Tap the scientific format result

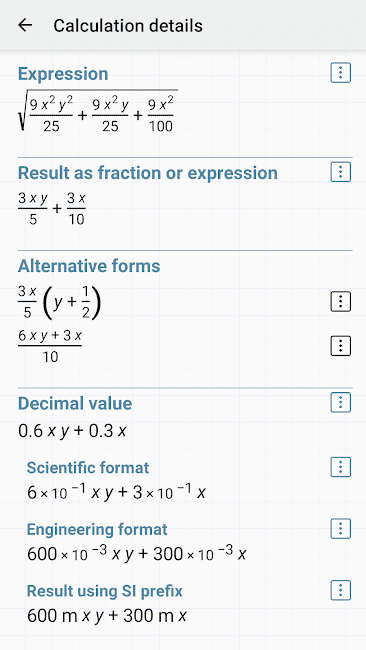coord(116,492)
